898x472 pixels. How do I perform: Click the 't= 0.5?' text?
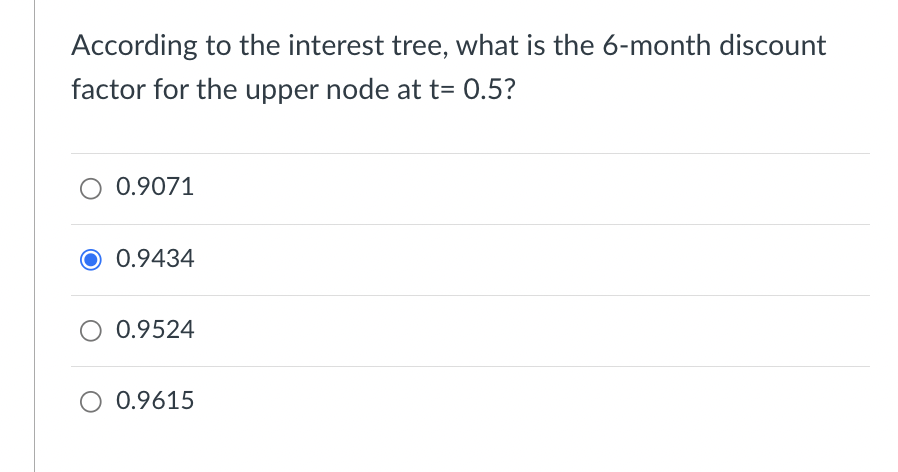point(472,89)
